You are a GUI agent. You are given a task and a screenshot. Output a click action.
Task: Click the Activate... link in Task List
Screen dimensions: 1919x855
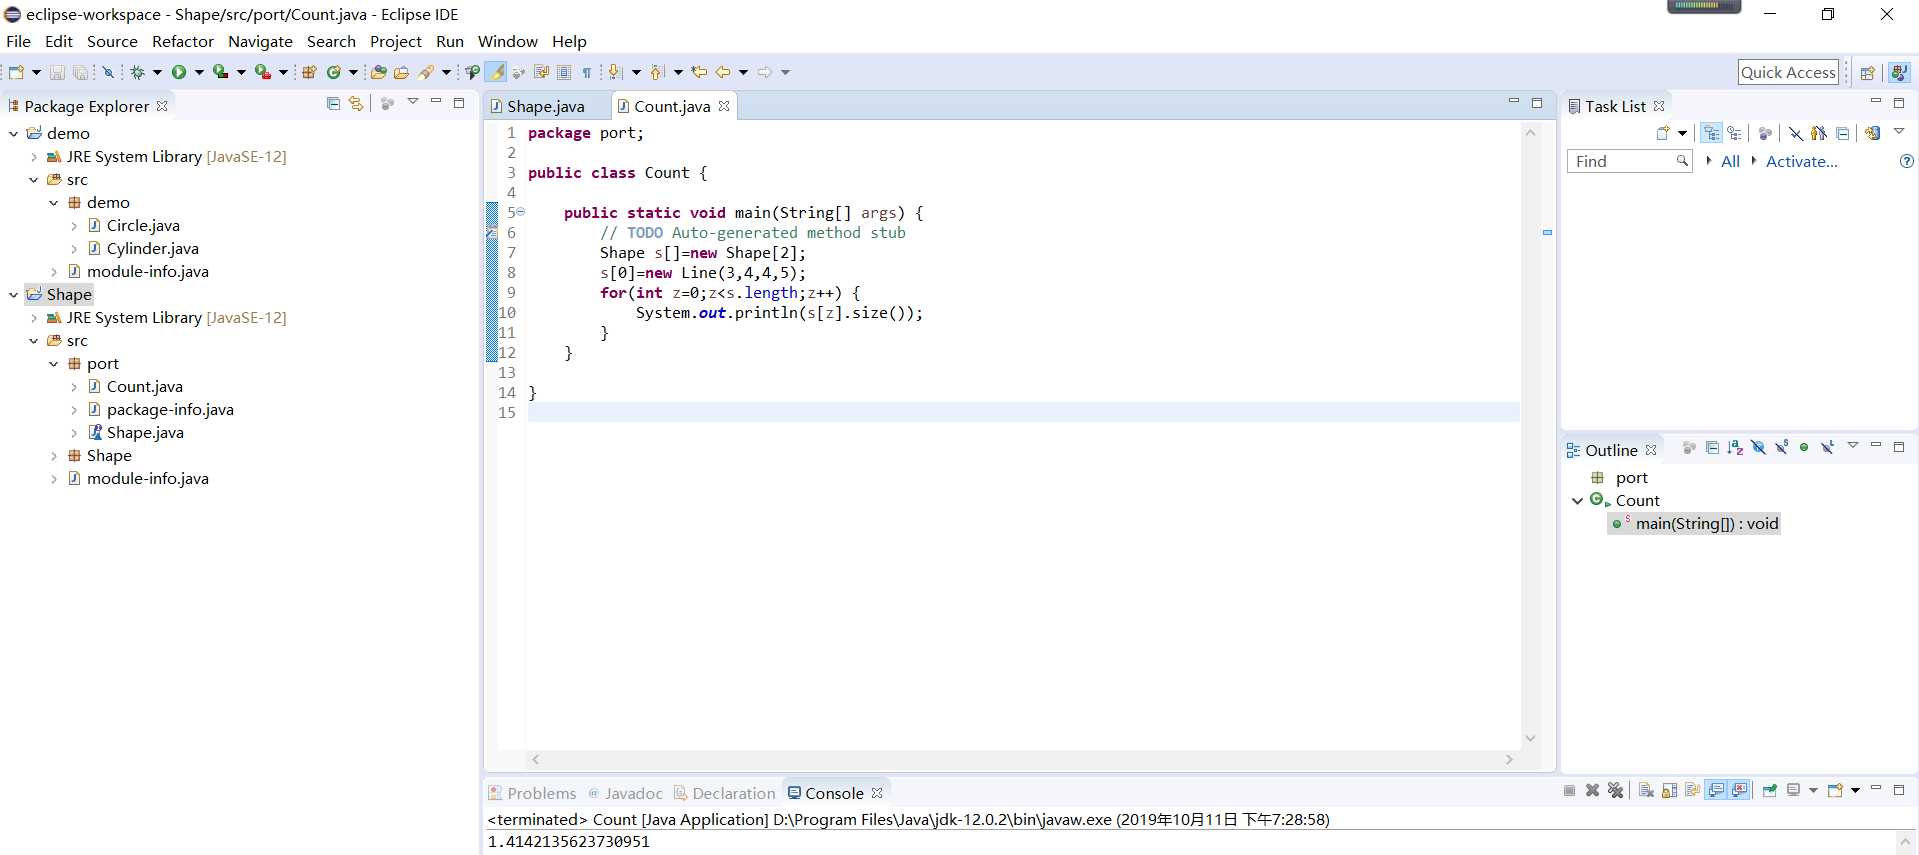click(1802, 161)
